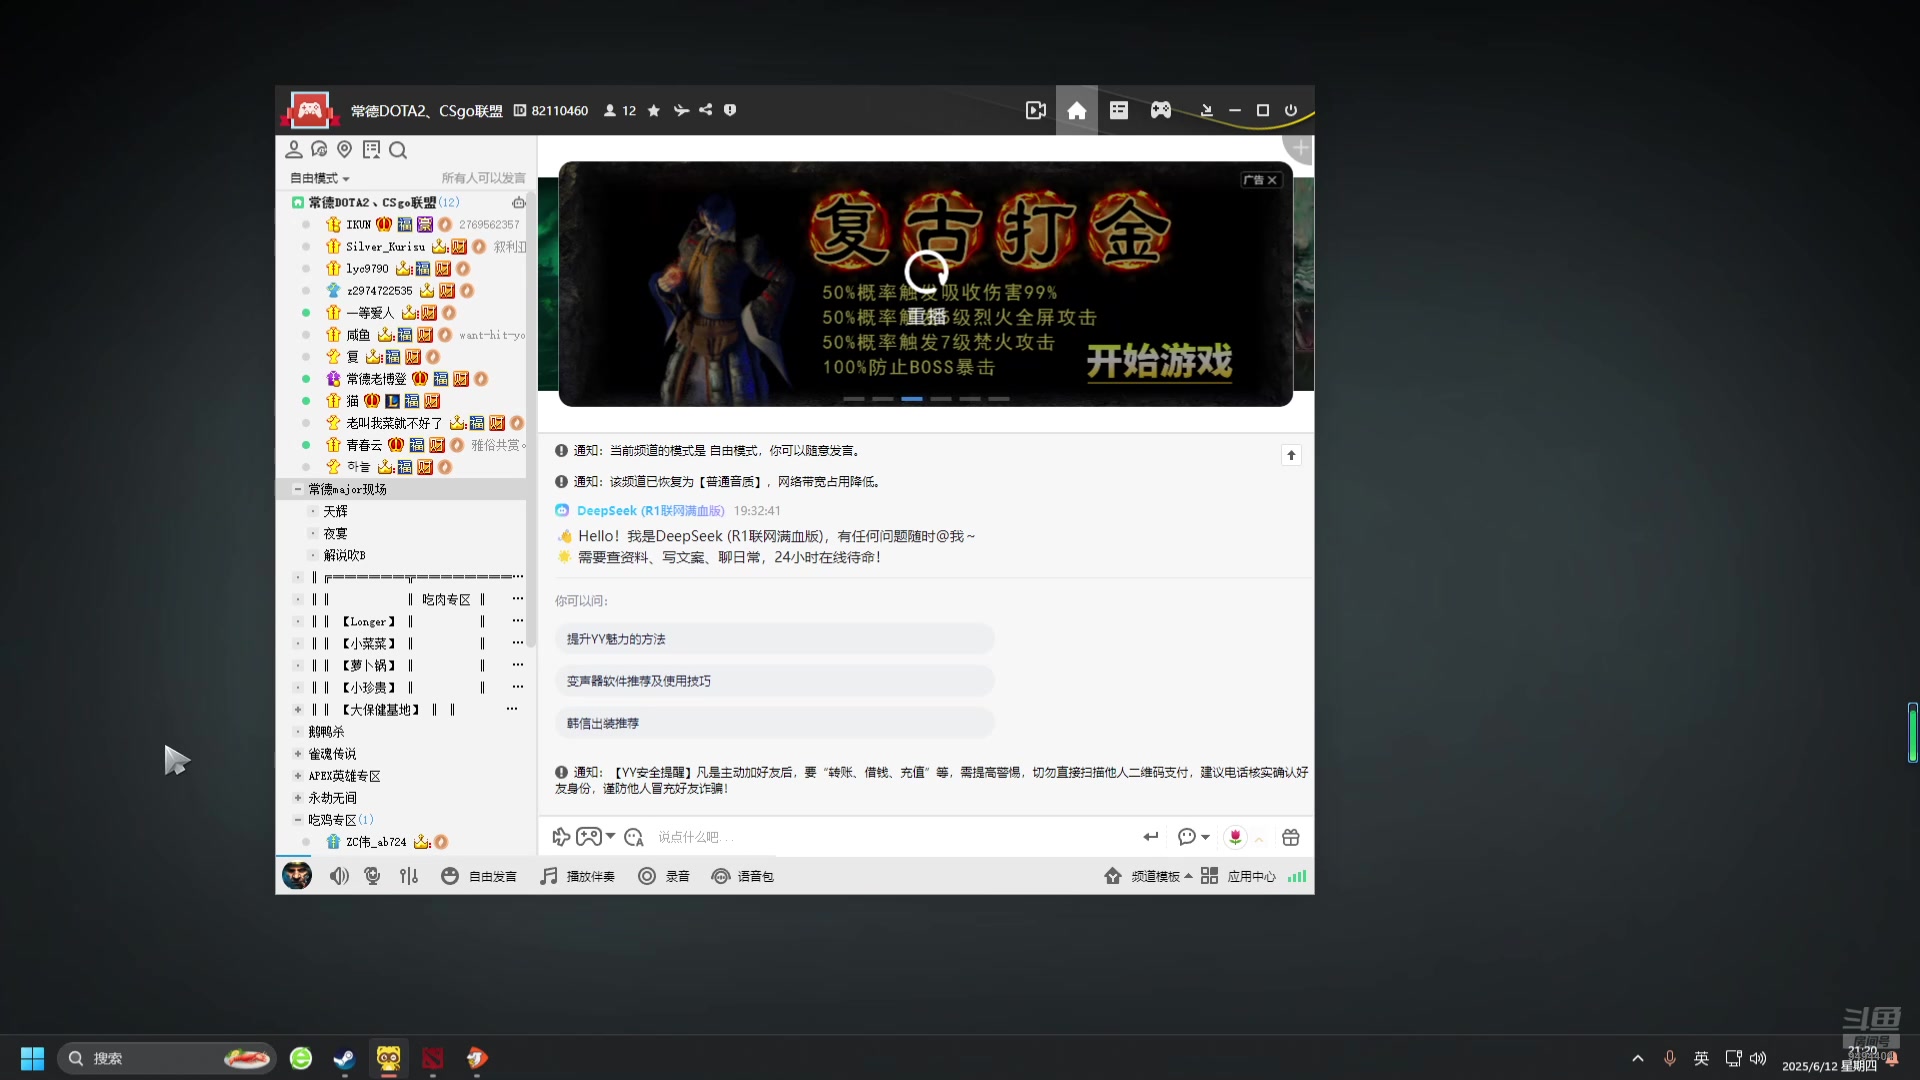Click the enter/send arrow icon
The height and width of the screenshot is (1080, 1920).
(x=1151, y=837)
